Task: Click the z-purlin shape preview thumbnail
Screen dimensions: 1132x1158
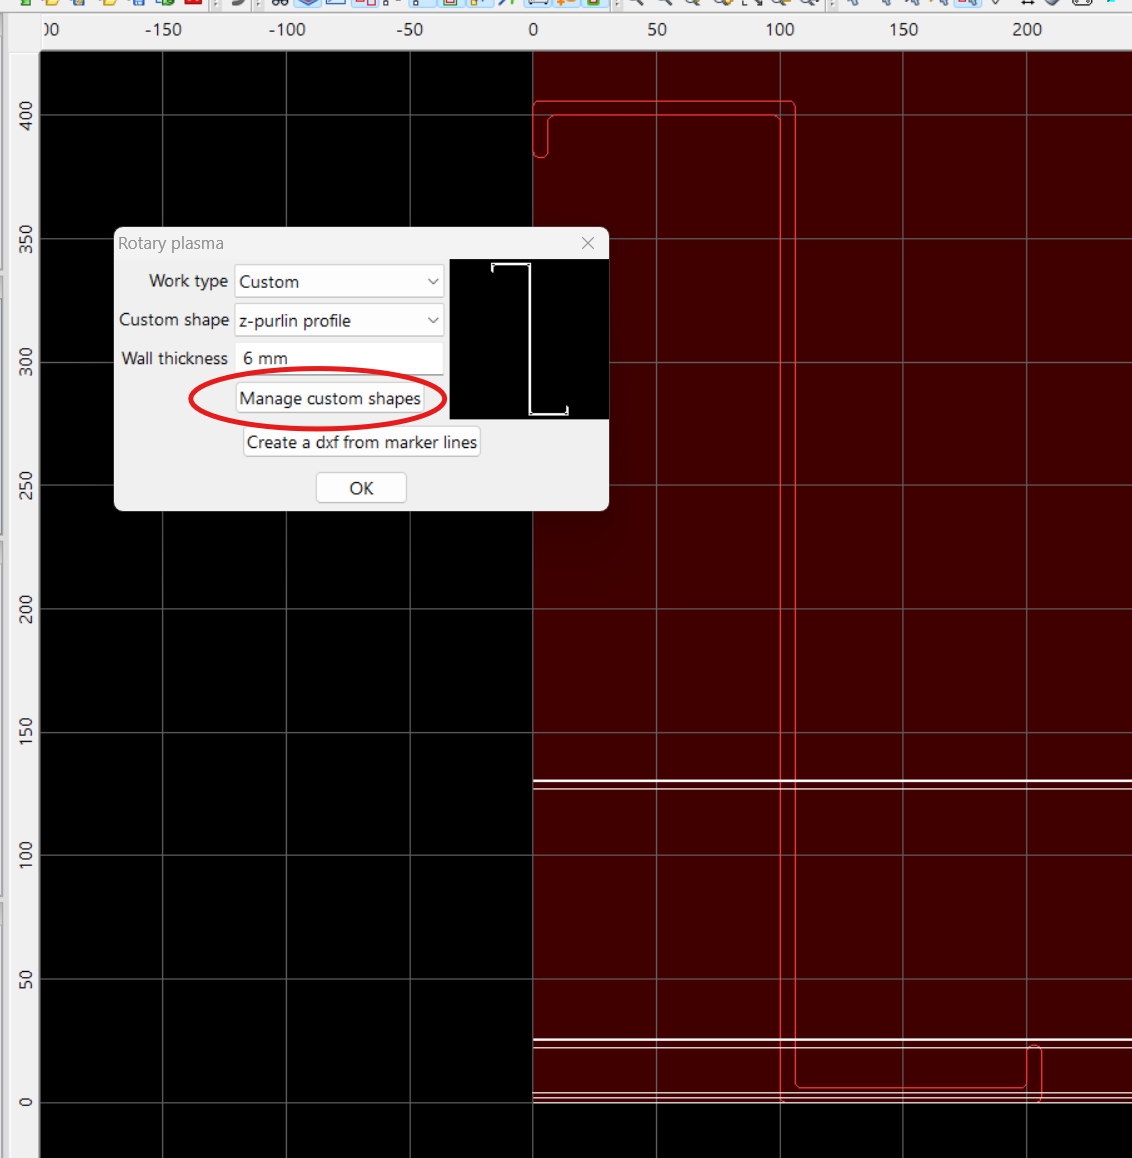Action: coord(529,340)
